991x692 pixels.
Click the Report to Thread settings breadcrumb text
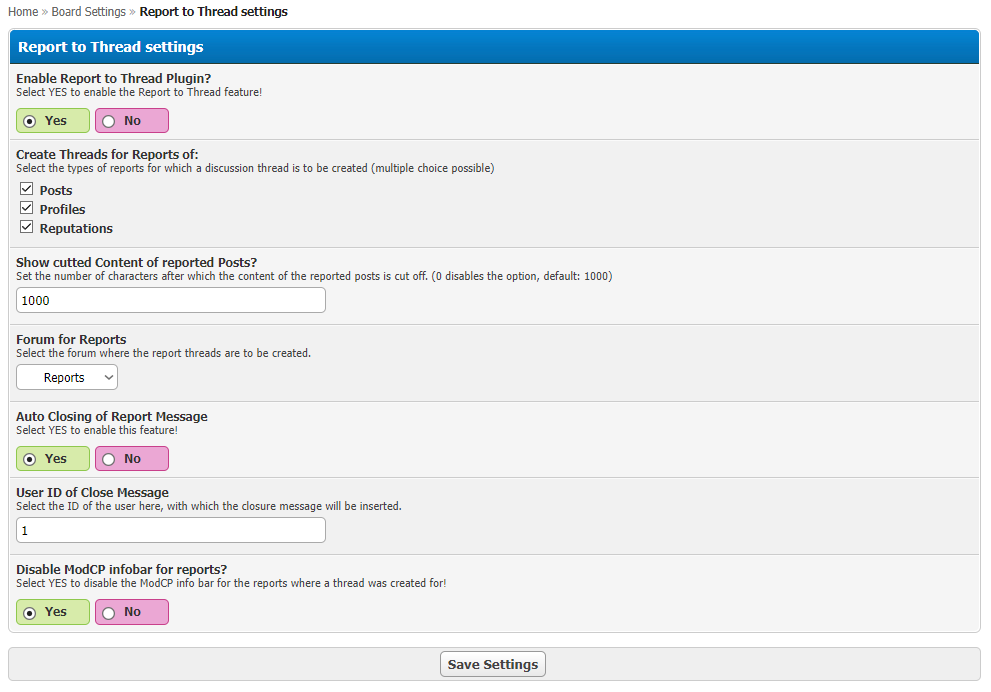pyautogui.click(x=213, y=12)
